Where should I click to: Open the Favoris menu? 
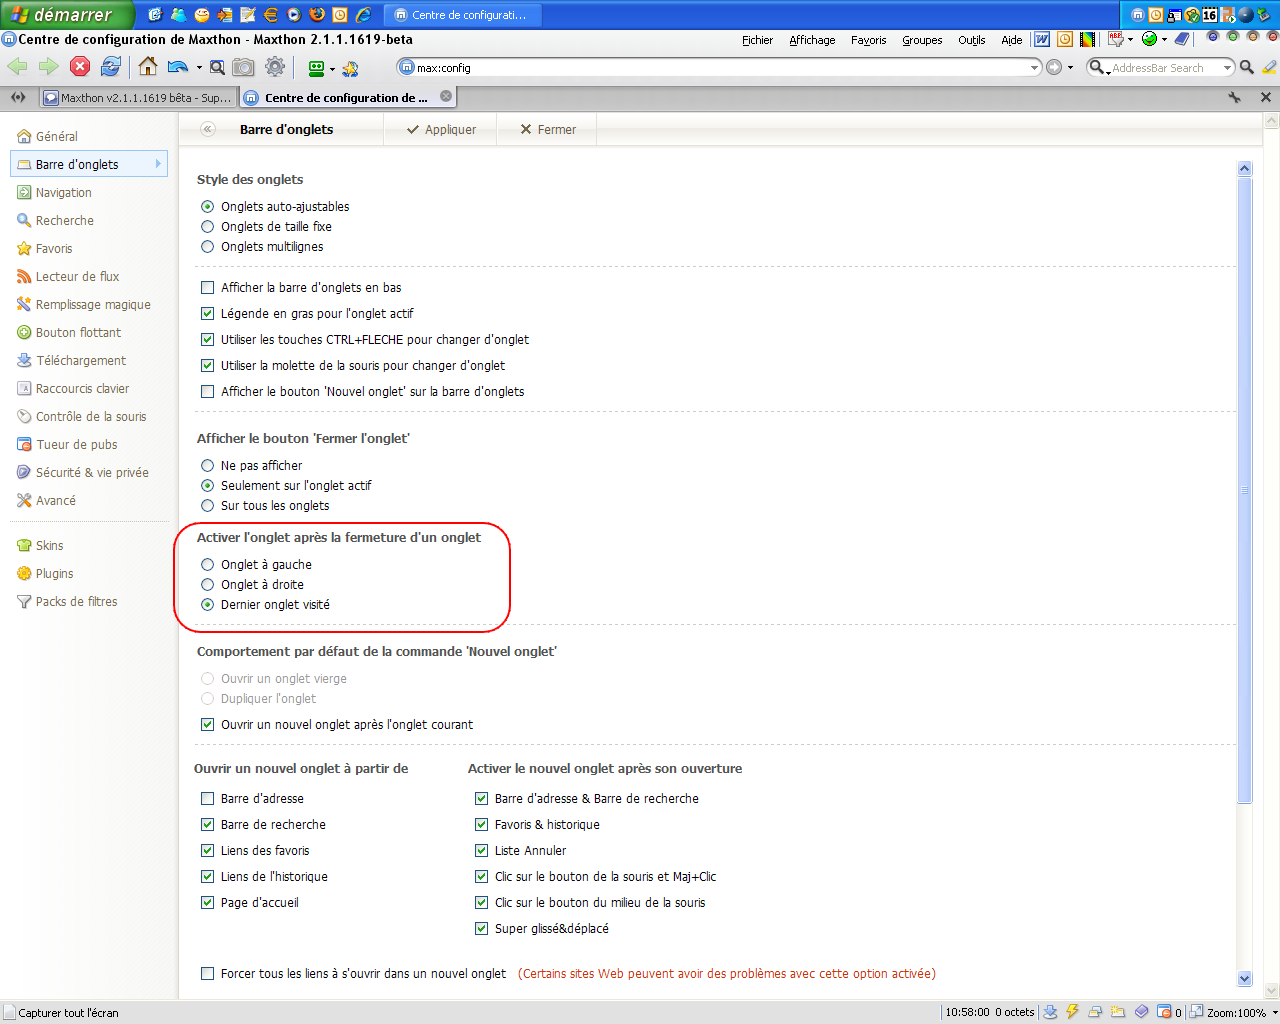[x=868, y=40]
